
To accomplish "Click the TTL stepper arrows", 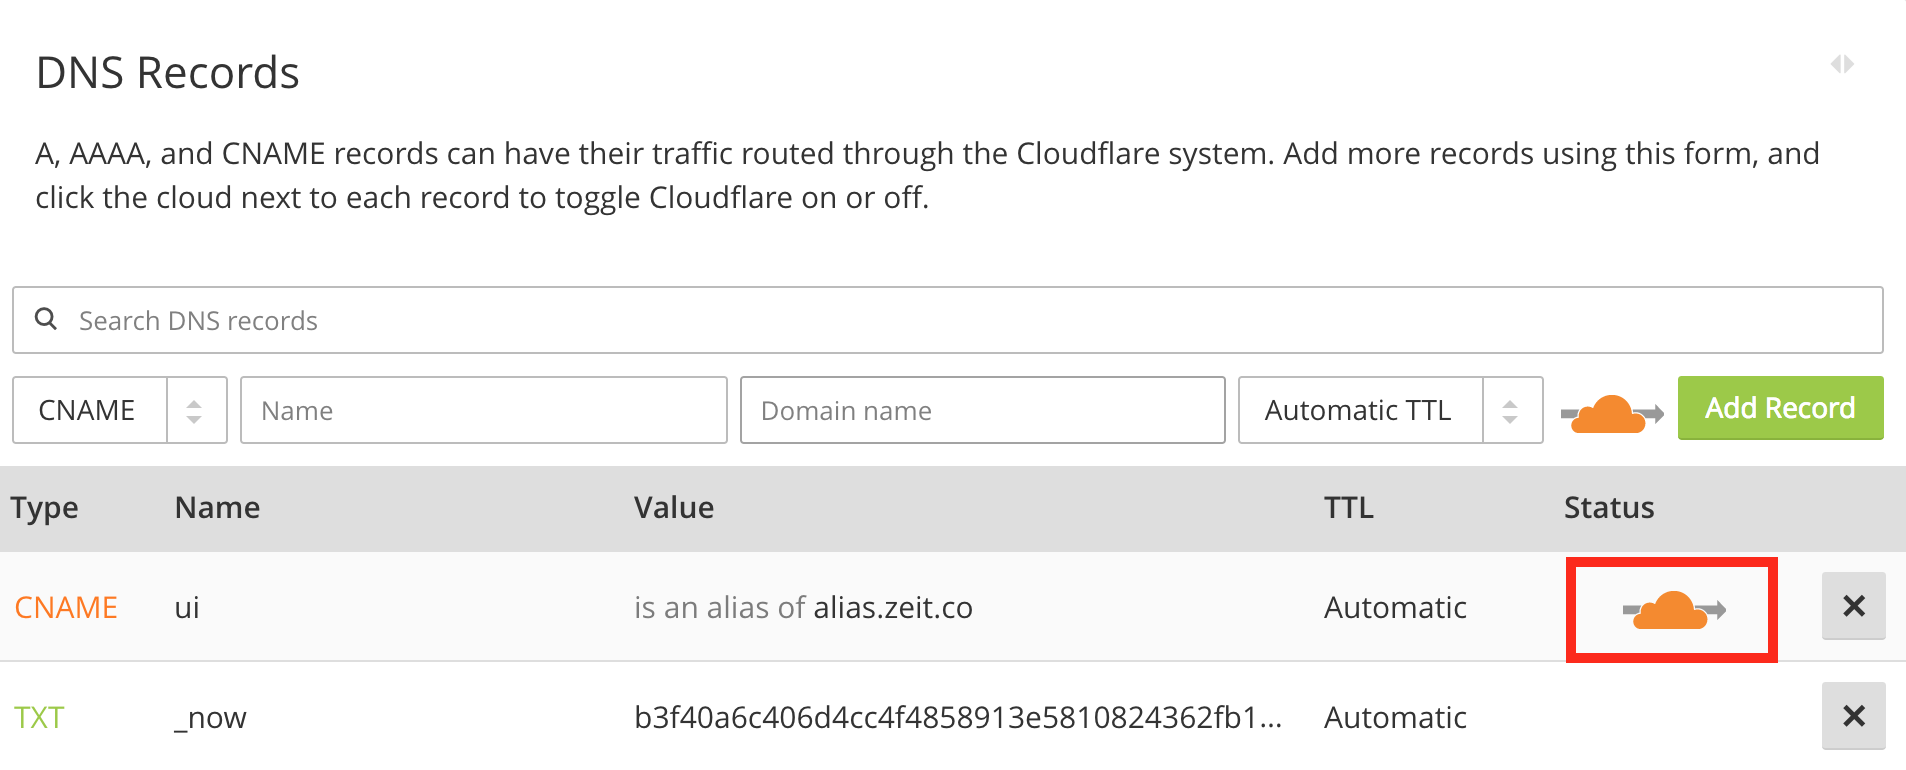I will [x=1511, y=411].
